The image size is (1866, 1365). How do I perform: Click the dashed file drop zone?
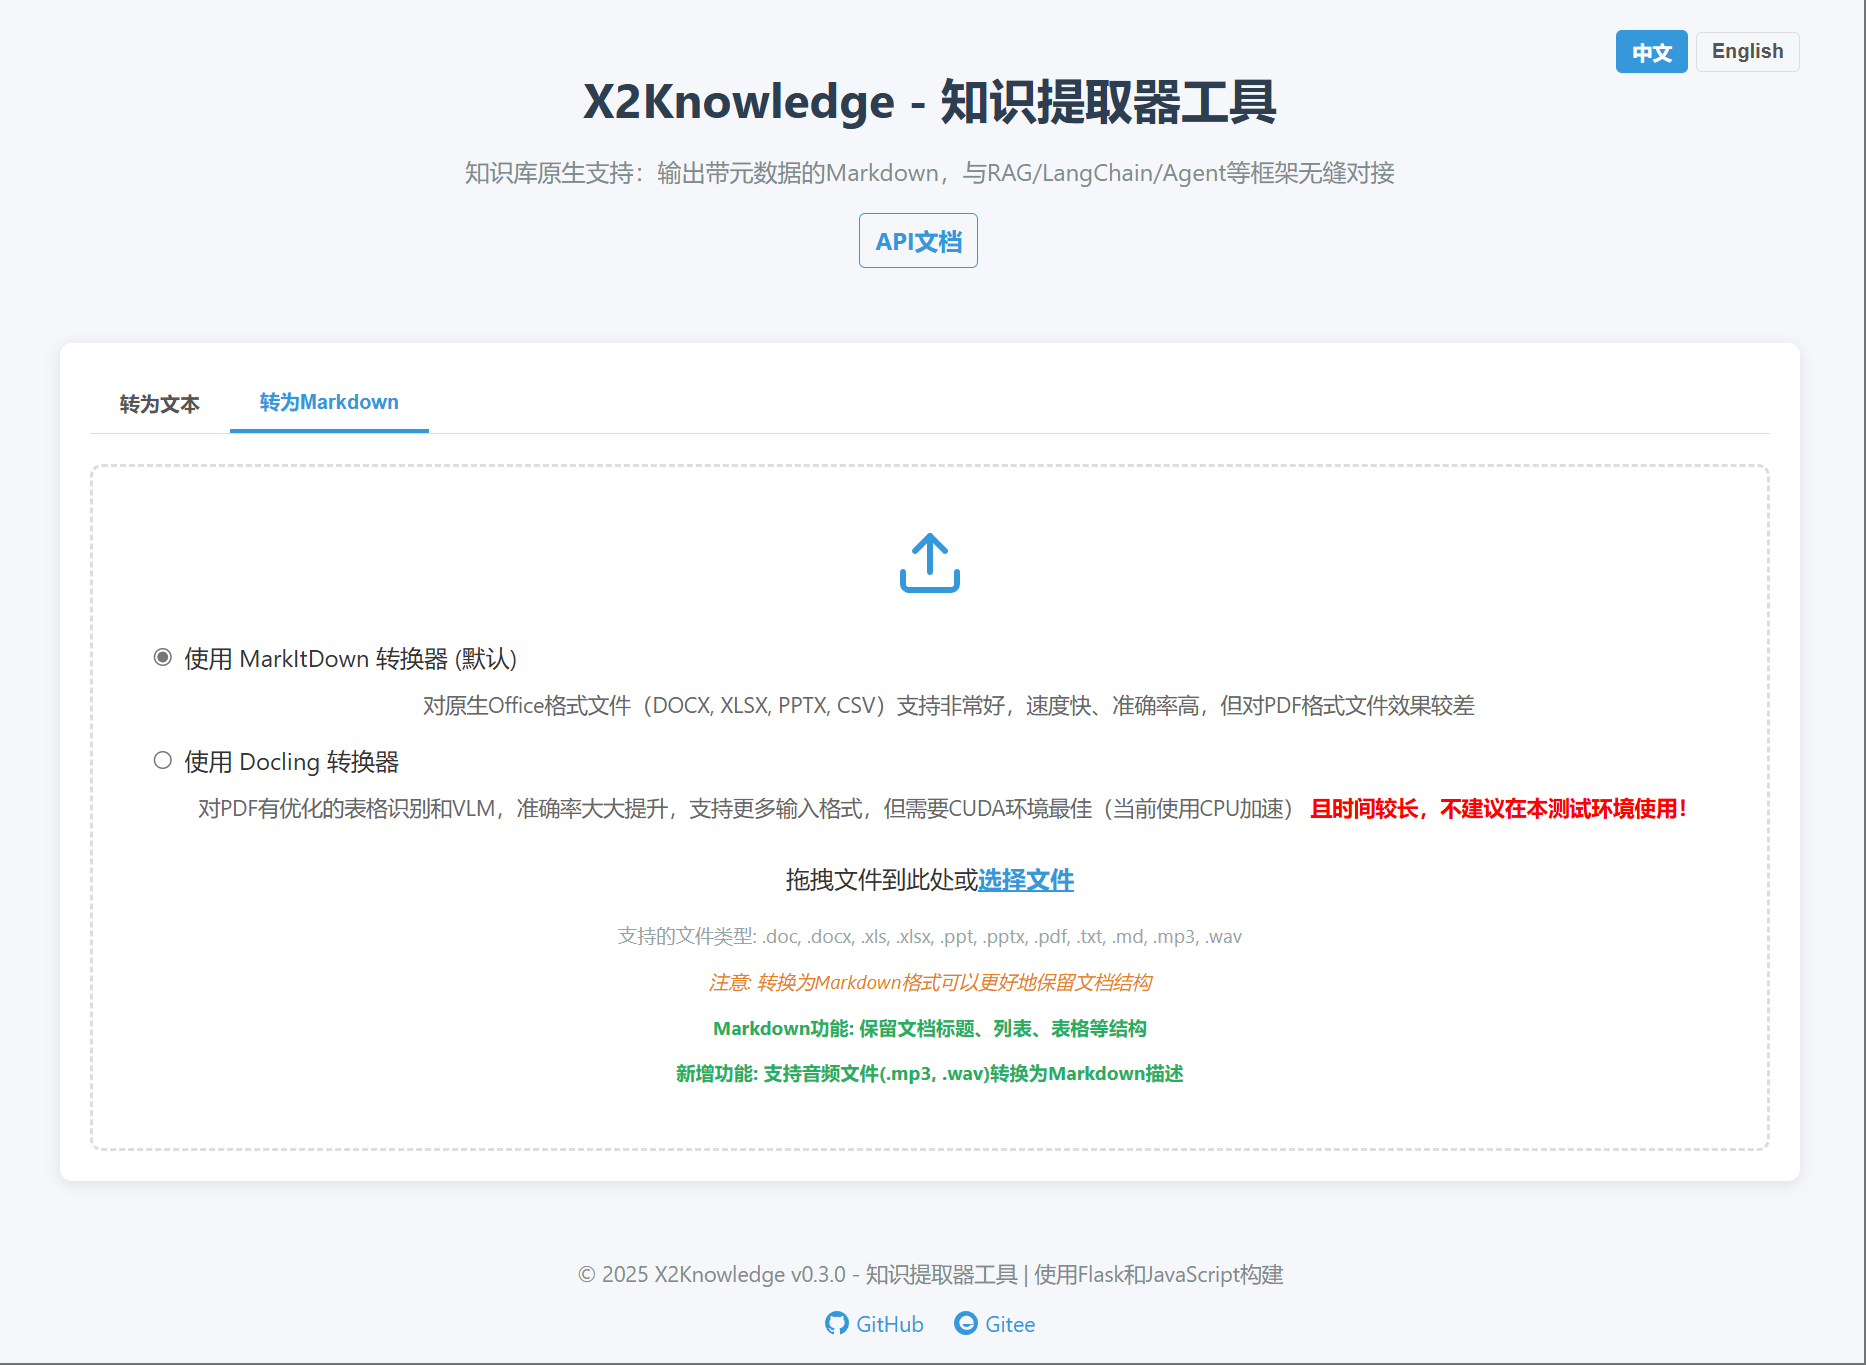pos(930,807)
